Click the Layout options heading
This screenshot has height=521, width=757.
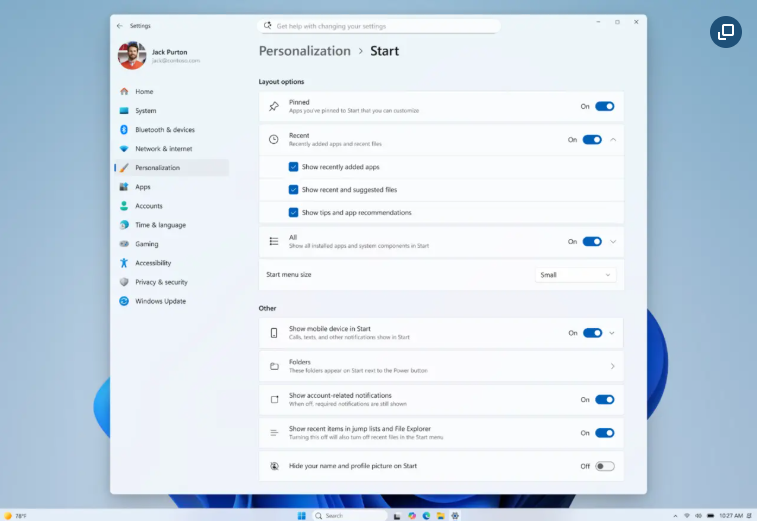click(281, 82)
